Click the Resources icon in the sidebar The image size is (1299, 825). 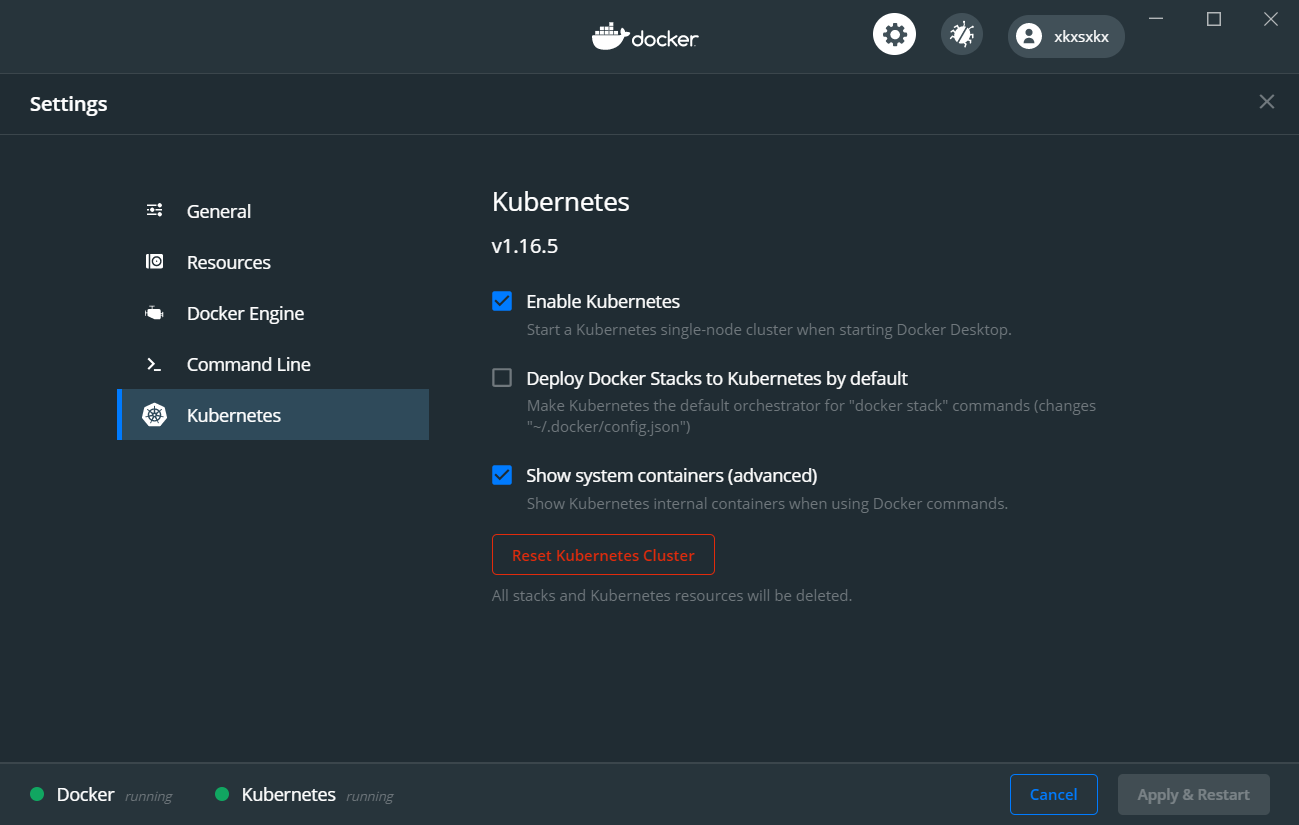[154, 261]
